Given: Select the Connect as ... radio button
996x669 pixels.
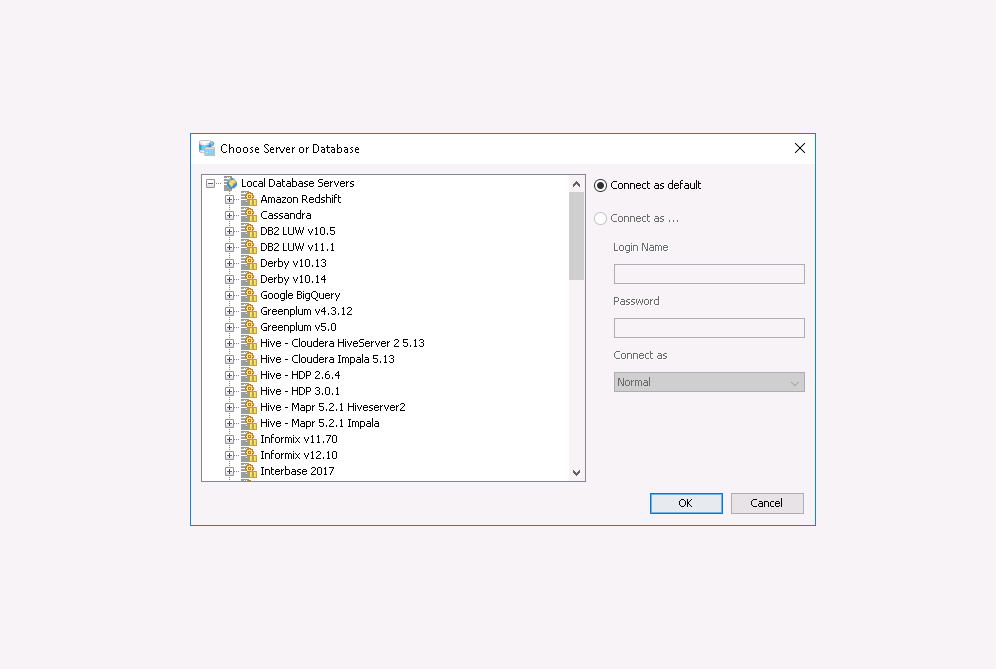Looking at the screenshot, I should click(x=600, y=219).
